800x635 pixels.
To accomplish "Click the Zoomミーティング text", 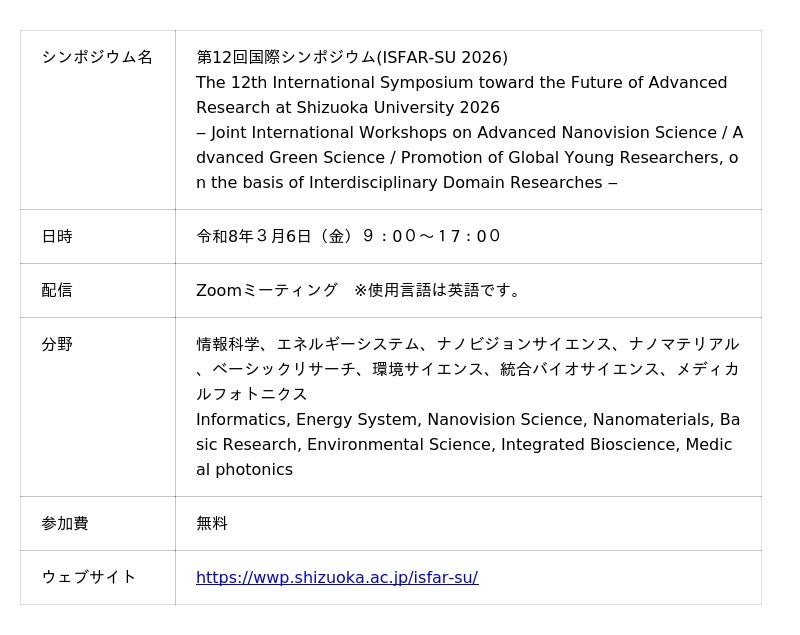I will coord(267,290).
